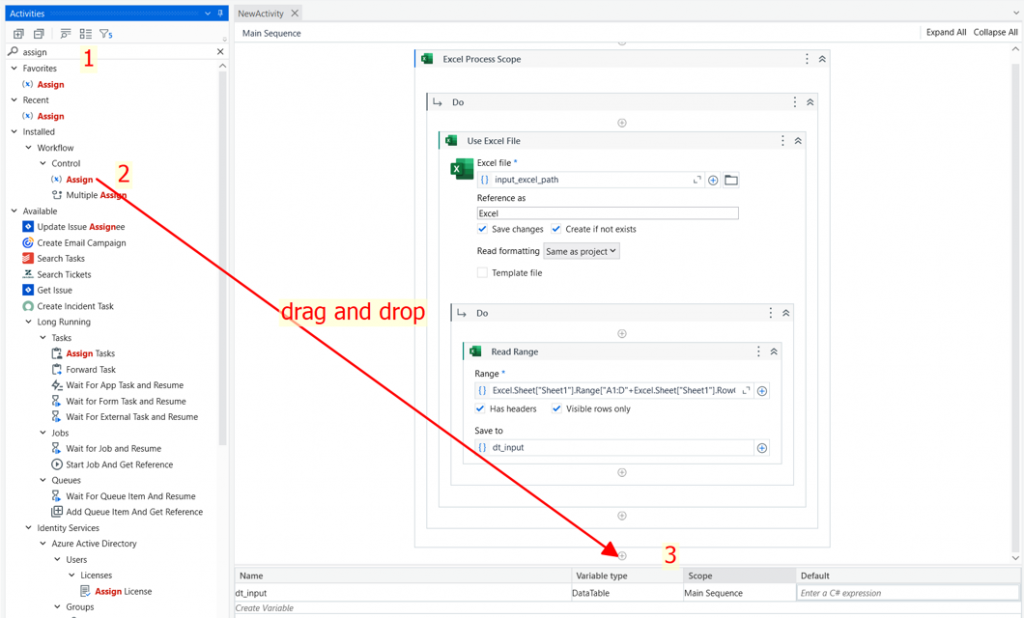Click the plus button beside the Range field
The height and width of the screenshot is (618, 1024).
click(x=762, y=391)
